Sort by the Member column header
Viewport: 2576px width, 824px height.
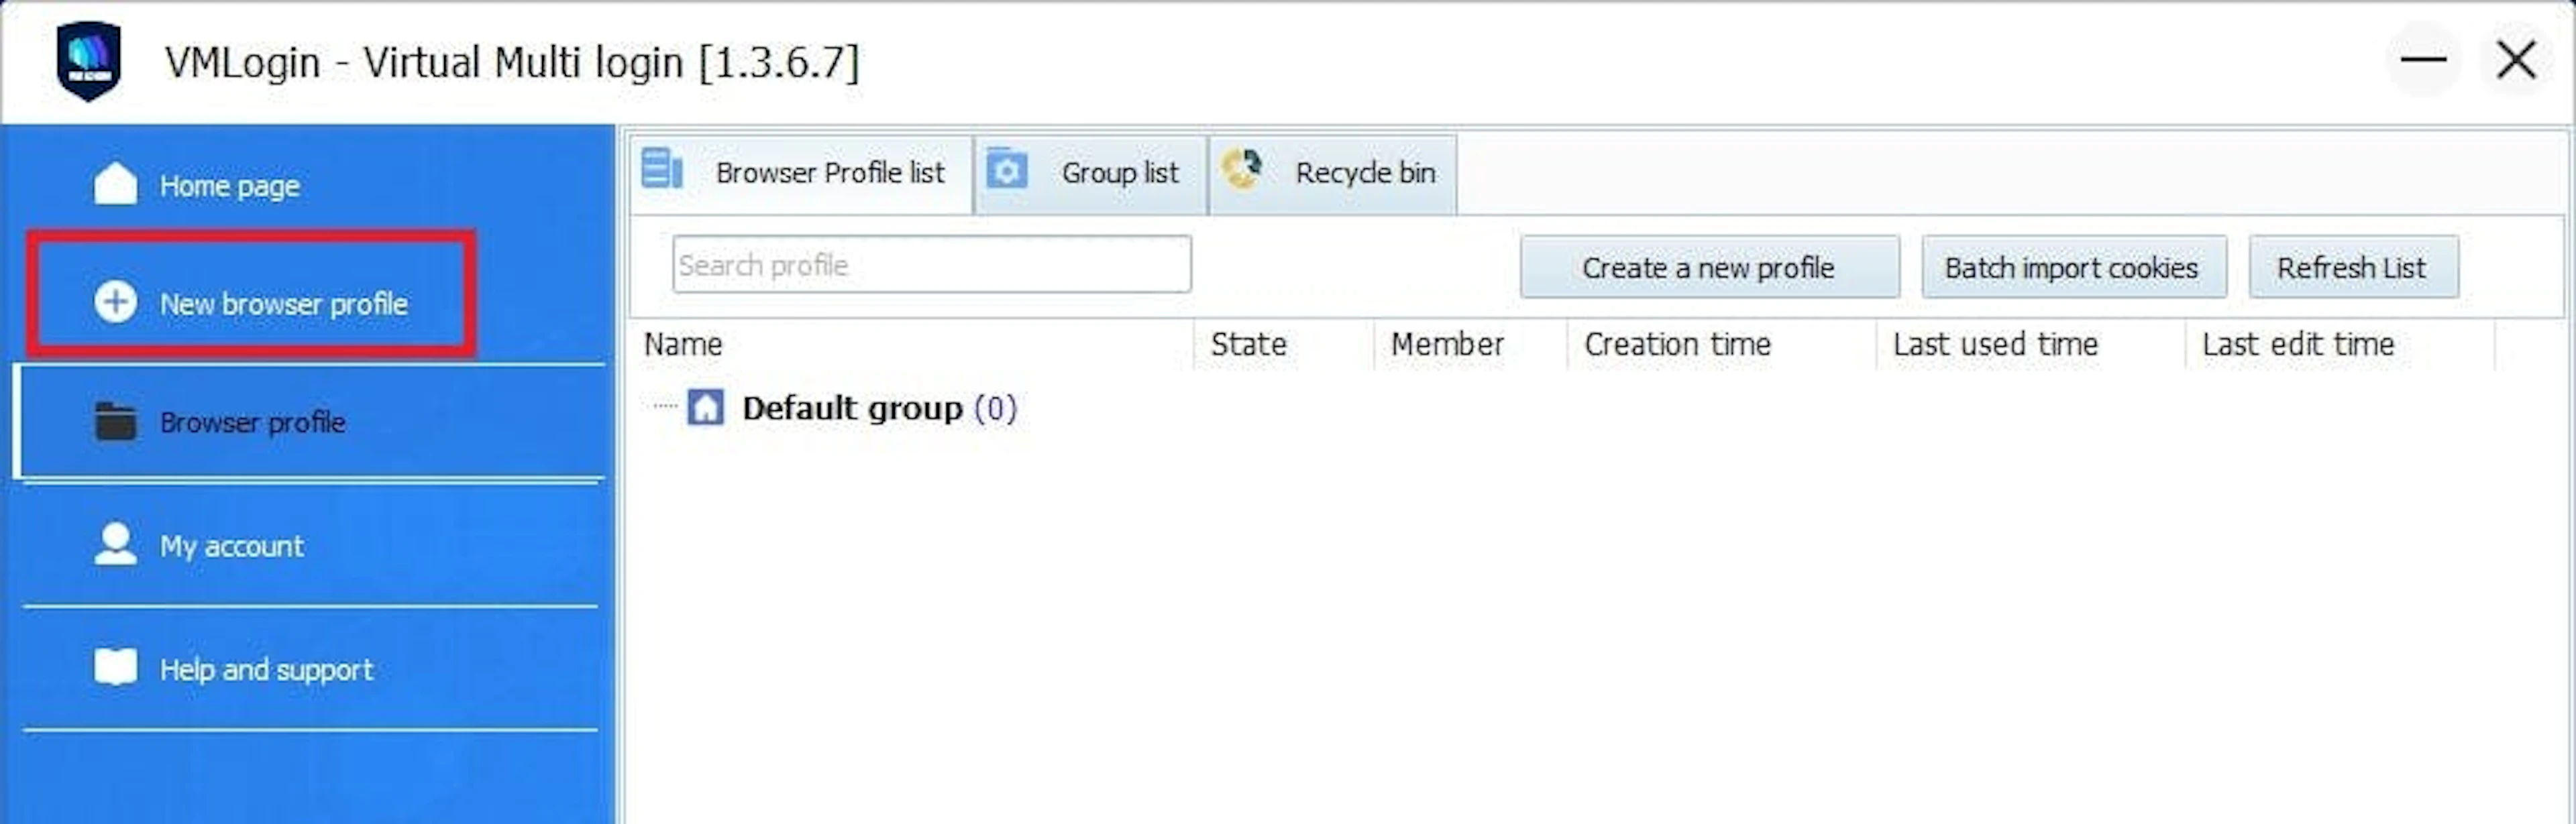(1471, 344)
